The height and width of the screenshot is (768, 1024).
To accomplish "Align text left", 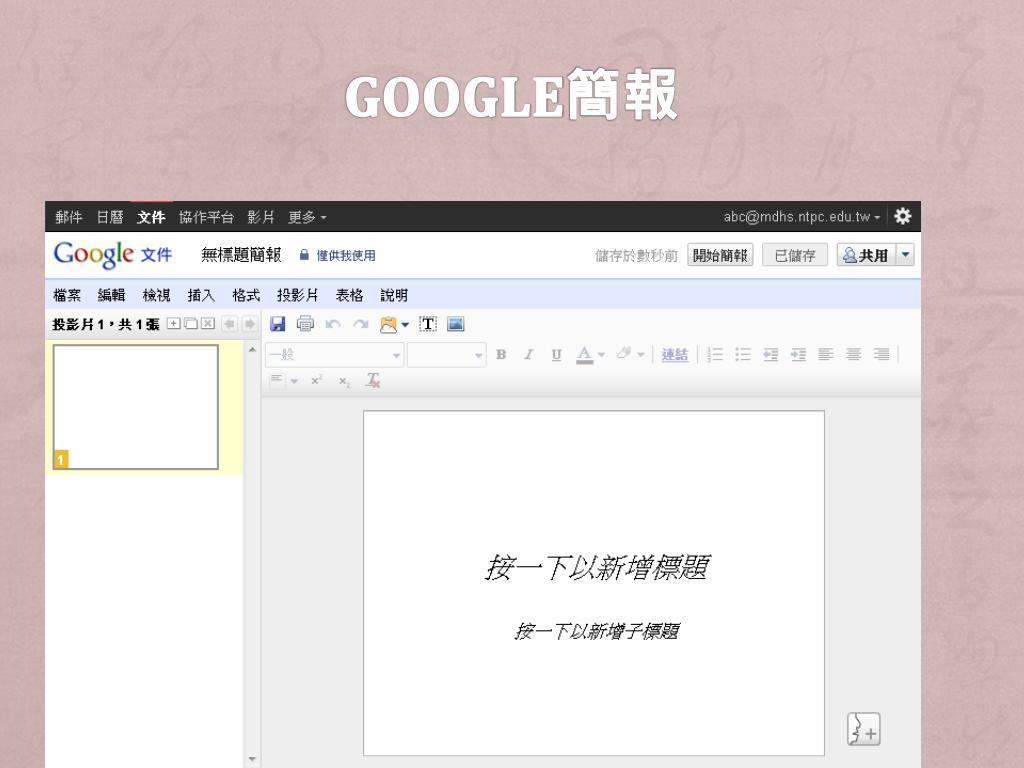I will pyautogui.click(x=826, y=355).
